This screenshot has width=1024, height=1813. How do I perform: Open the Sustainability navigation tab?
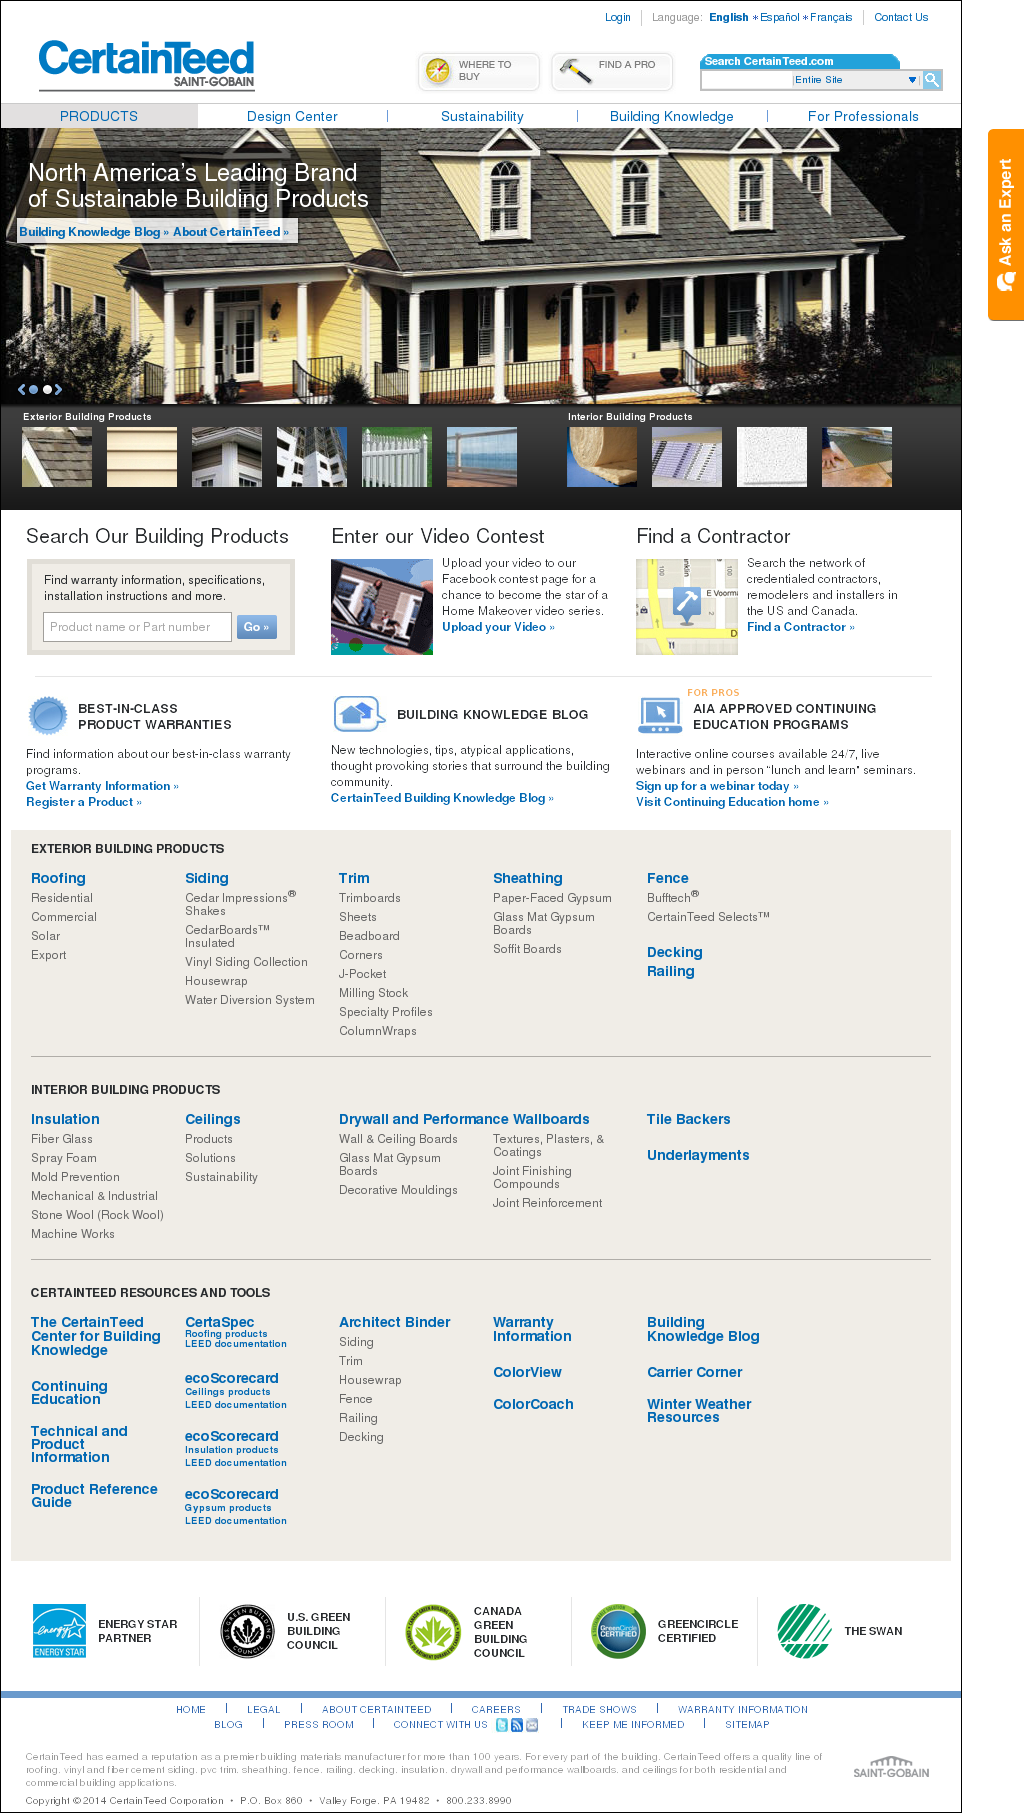click(482, 116)
